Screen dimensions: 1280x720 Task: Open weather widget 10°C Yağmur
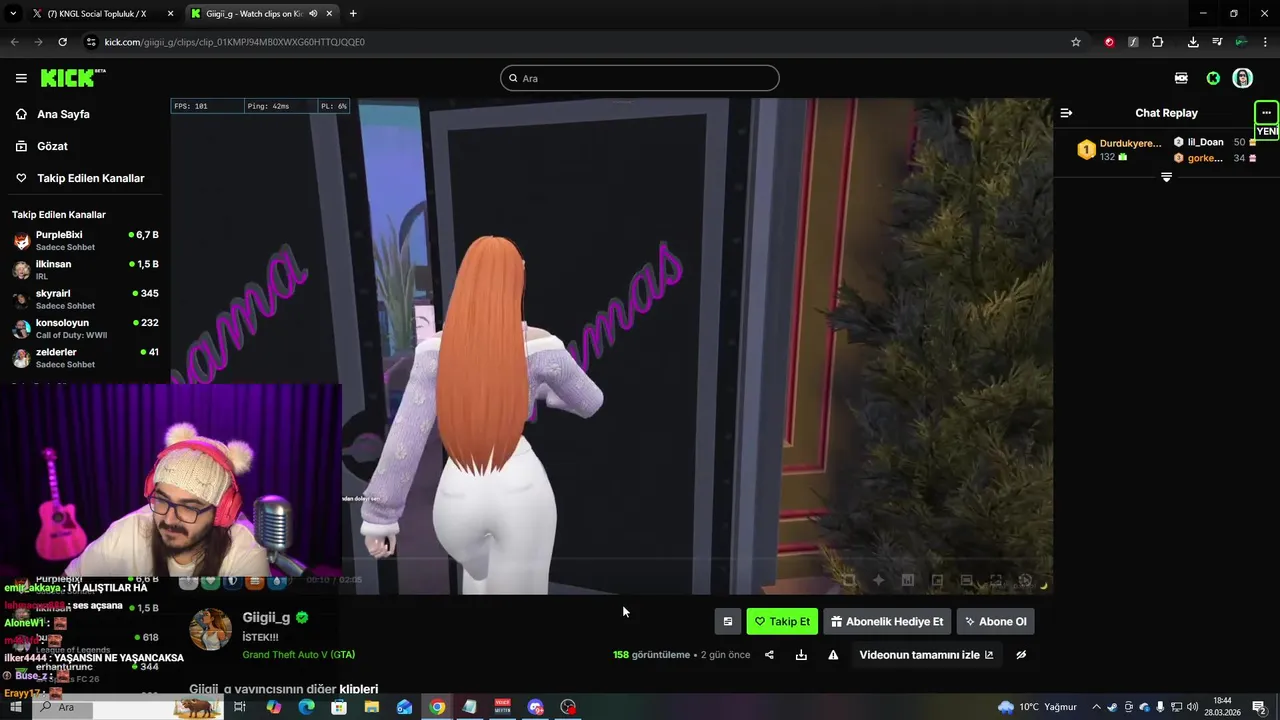(1038, 707)
